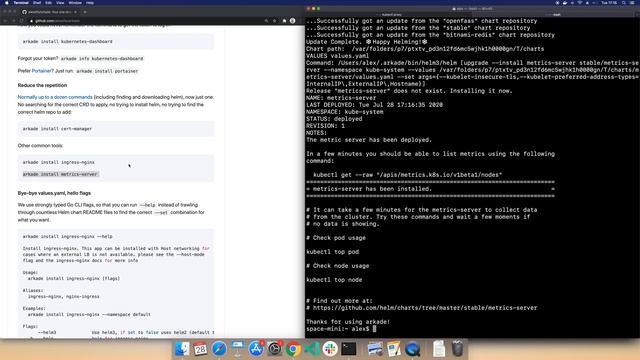Screen dimensions: 640x360
Task: Click the menu bar clock 'Tue 17:16'
Action: (609, 2)
